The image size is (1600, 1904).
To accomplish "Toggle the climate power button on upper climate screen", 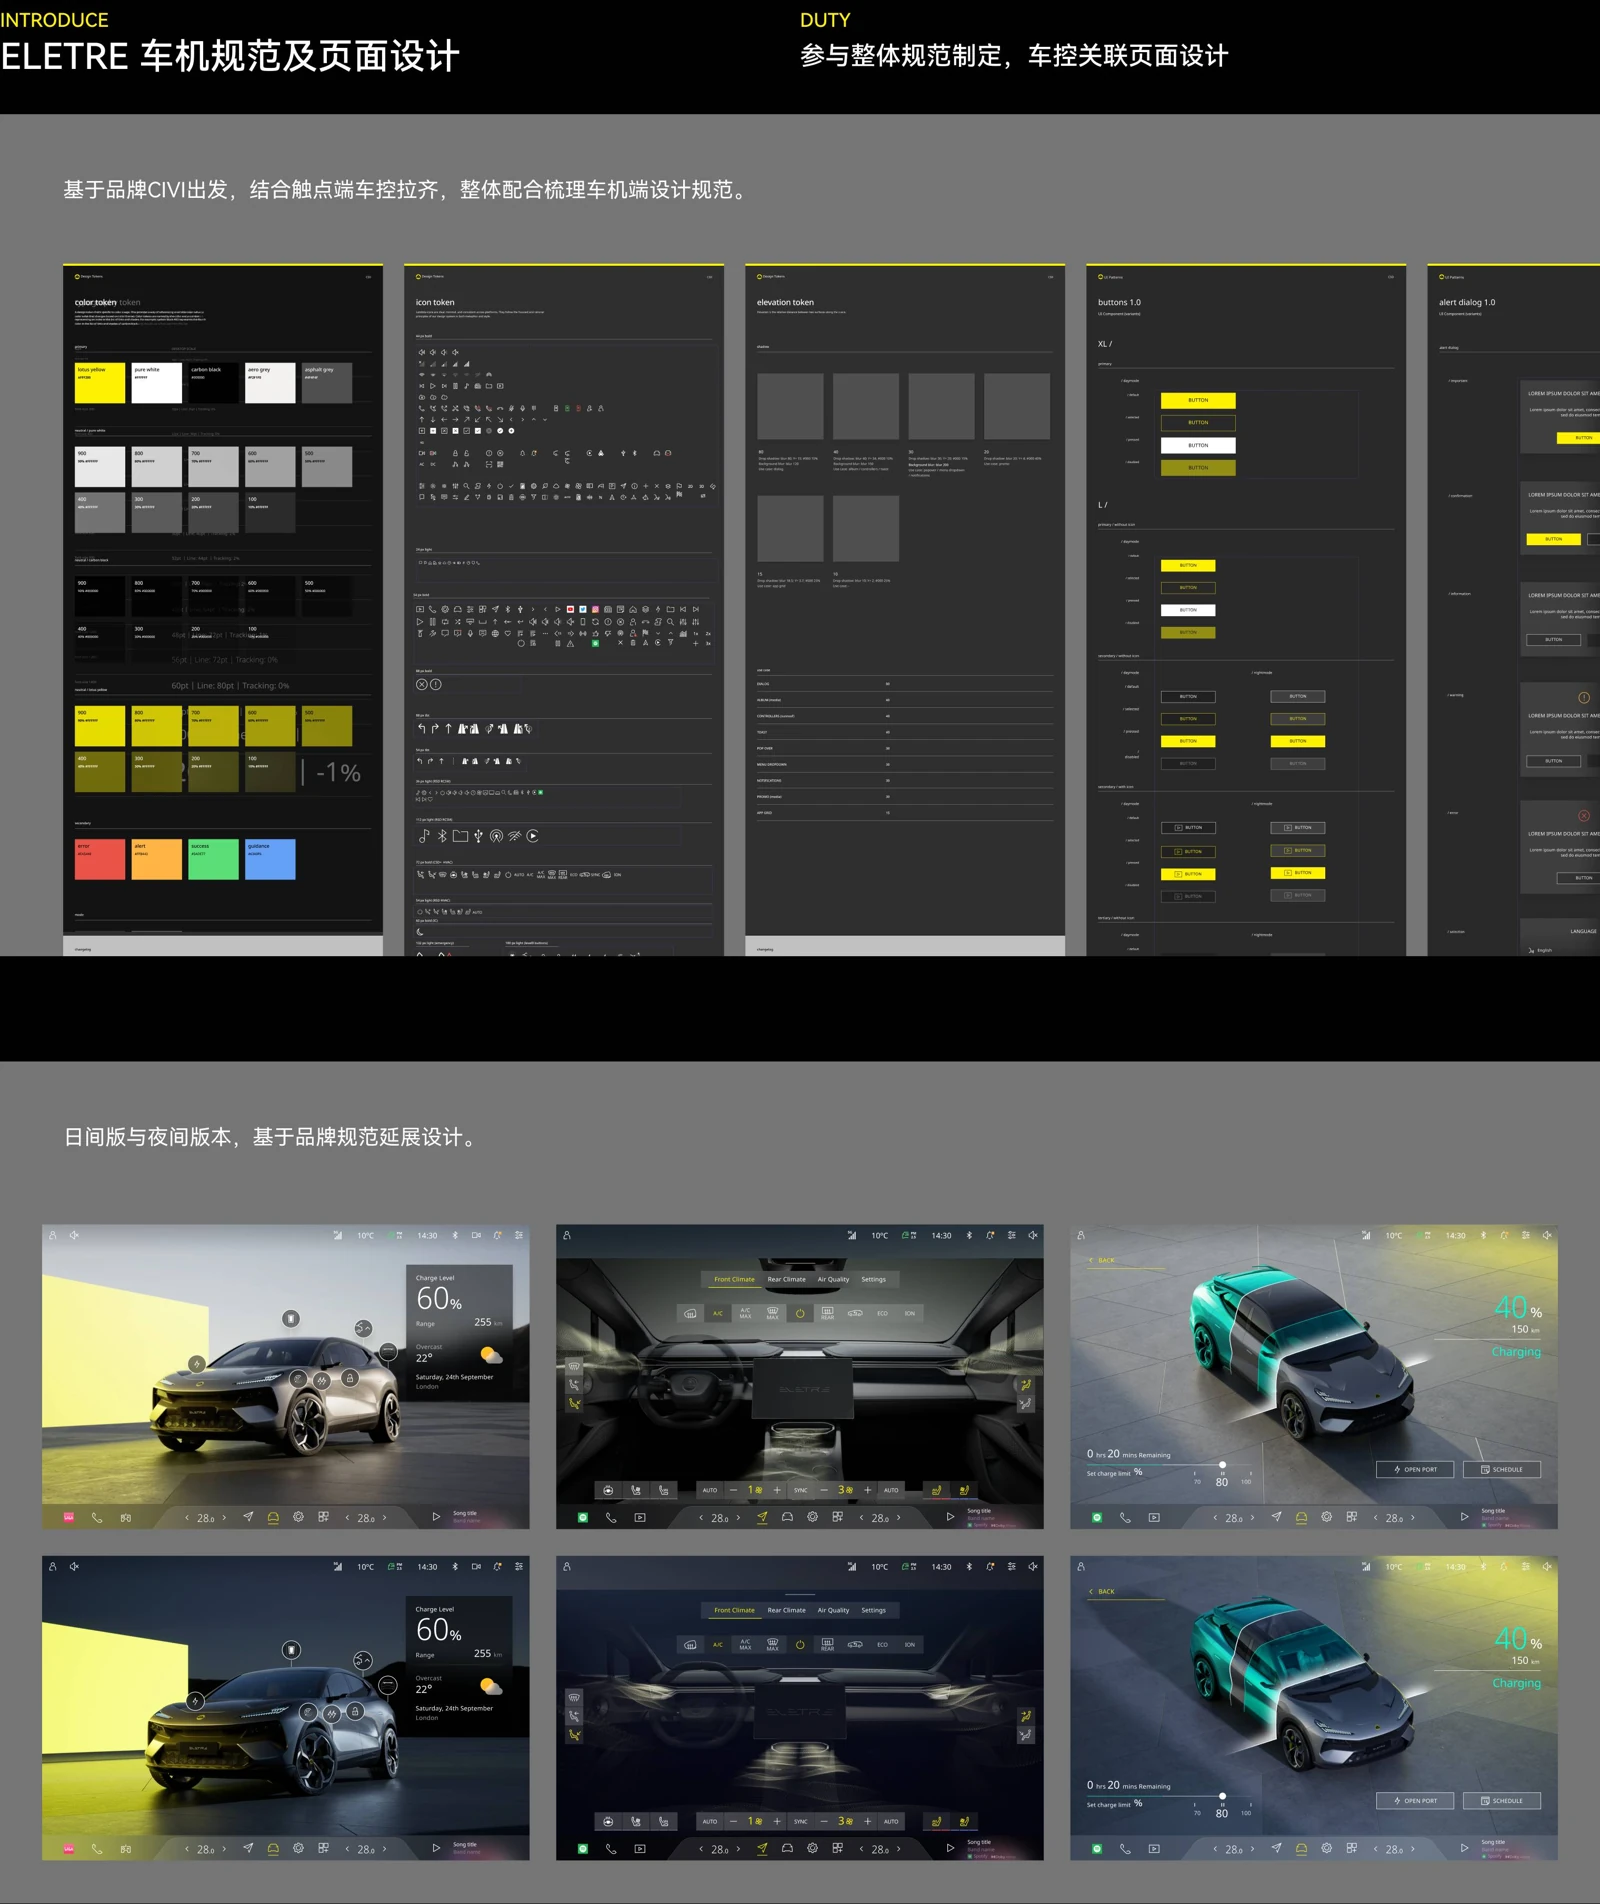I will (x=800, y=1313).
